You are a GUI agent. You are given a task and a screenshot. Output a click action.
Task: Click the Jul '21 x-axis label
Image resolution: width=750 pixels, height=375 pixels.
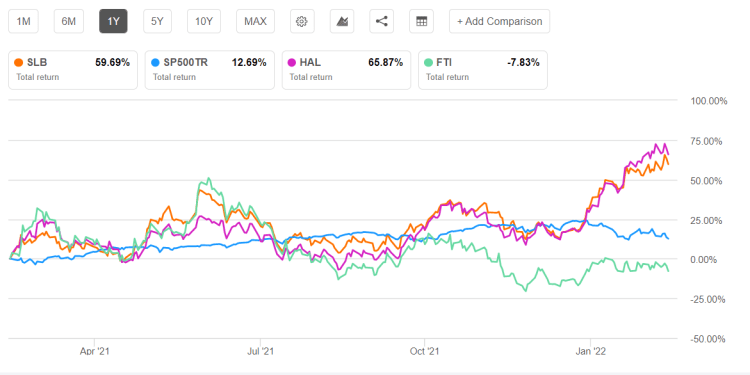pyautogui.click(x=260, y=352)
